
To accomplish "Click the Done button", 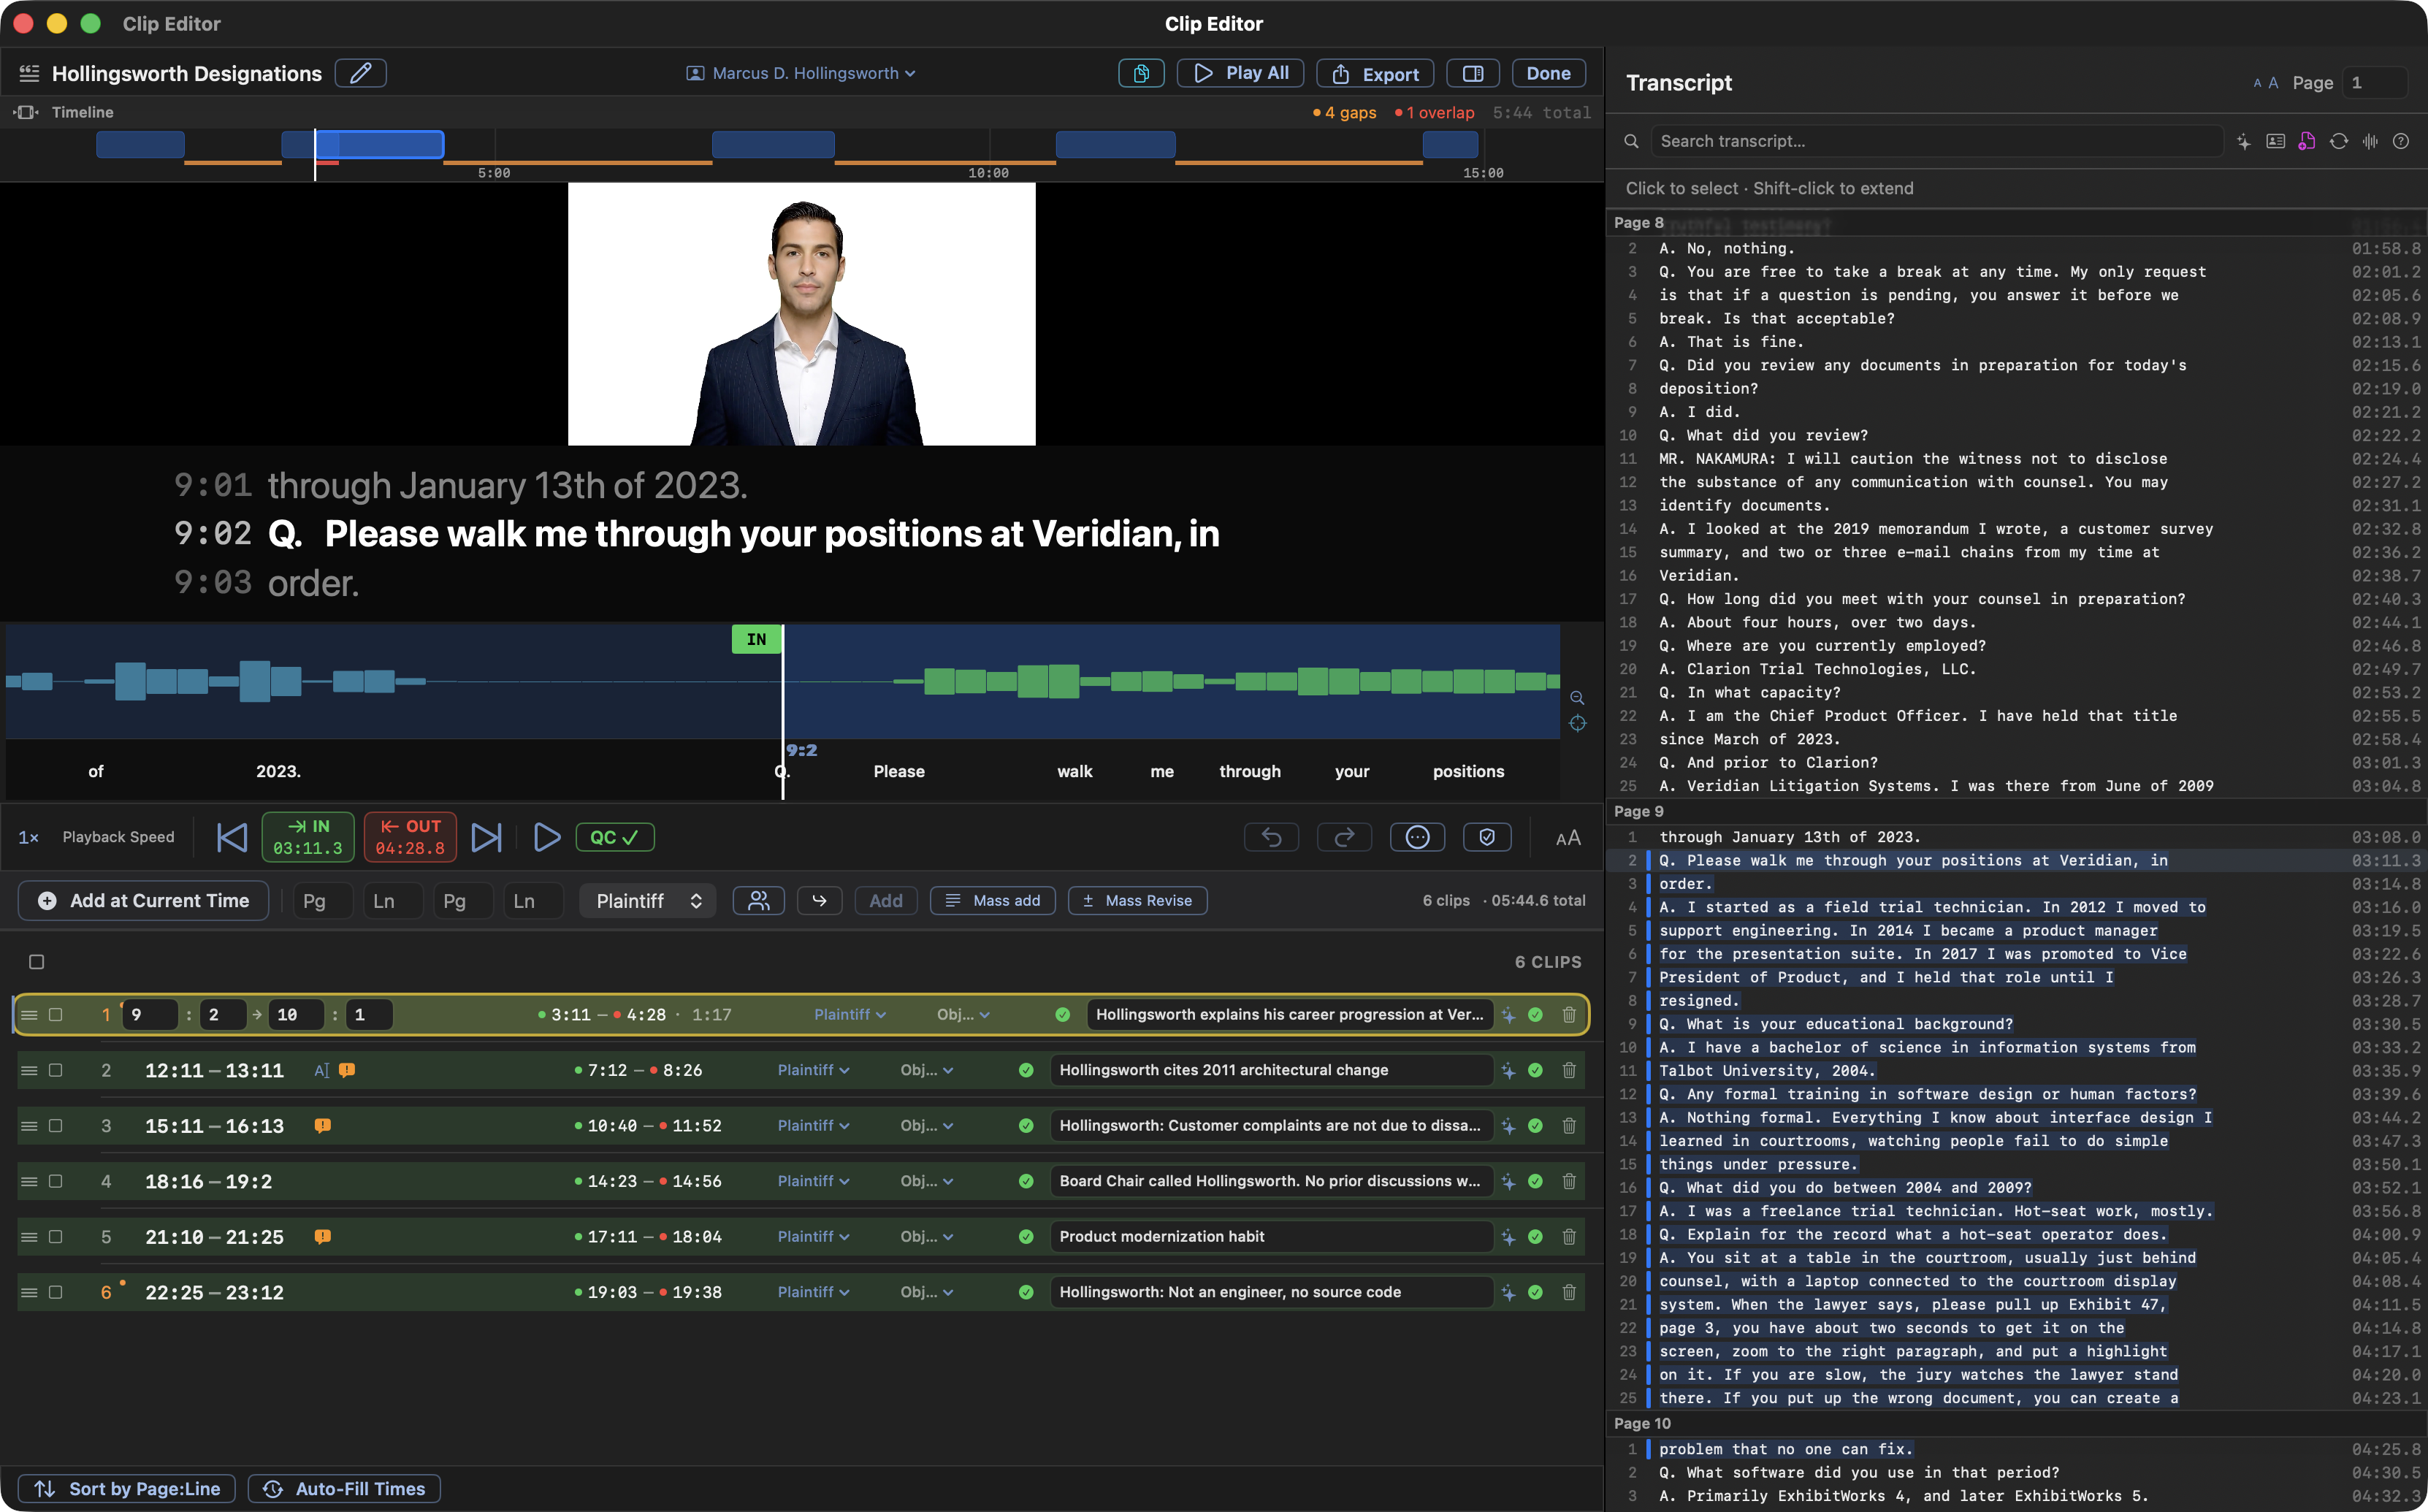I will pyautogui.click(x=1548, y=73).
